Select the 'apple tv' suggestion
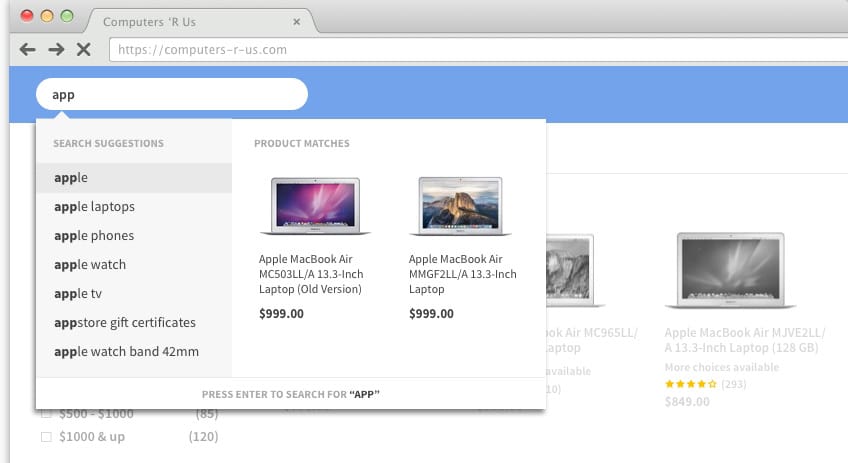 coord(134,294)
